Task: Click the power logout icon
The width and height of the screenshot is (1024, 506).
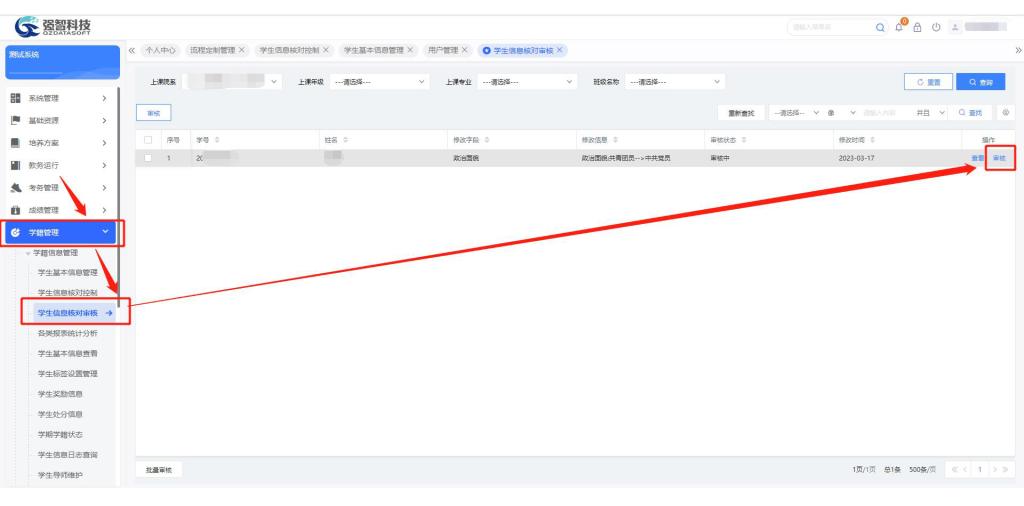Action: [936, 27]
